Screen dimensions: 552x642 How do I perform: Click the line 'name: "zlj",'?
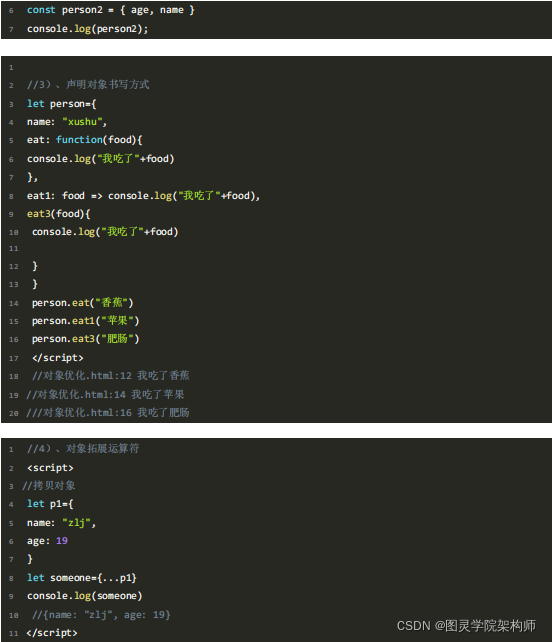tap(61, 523)
